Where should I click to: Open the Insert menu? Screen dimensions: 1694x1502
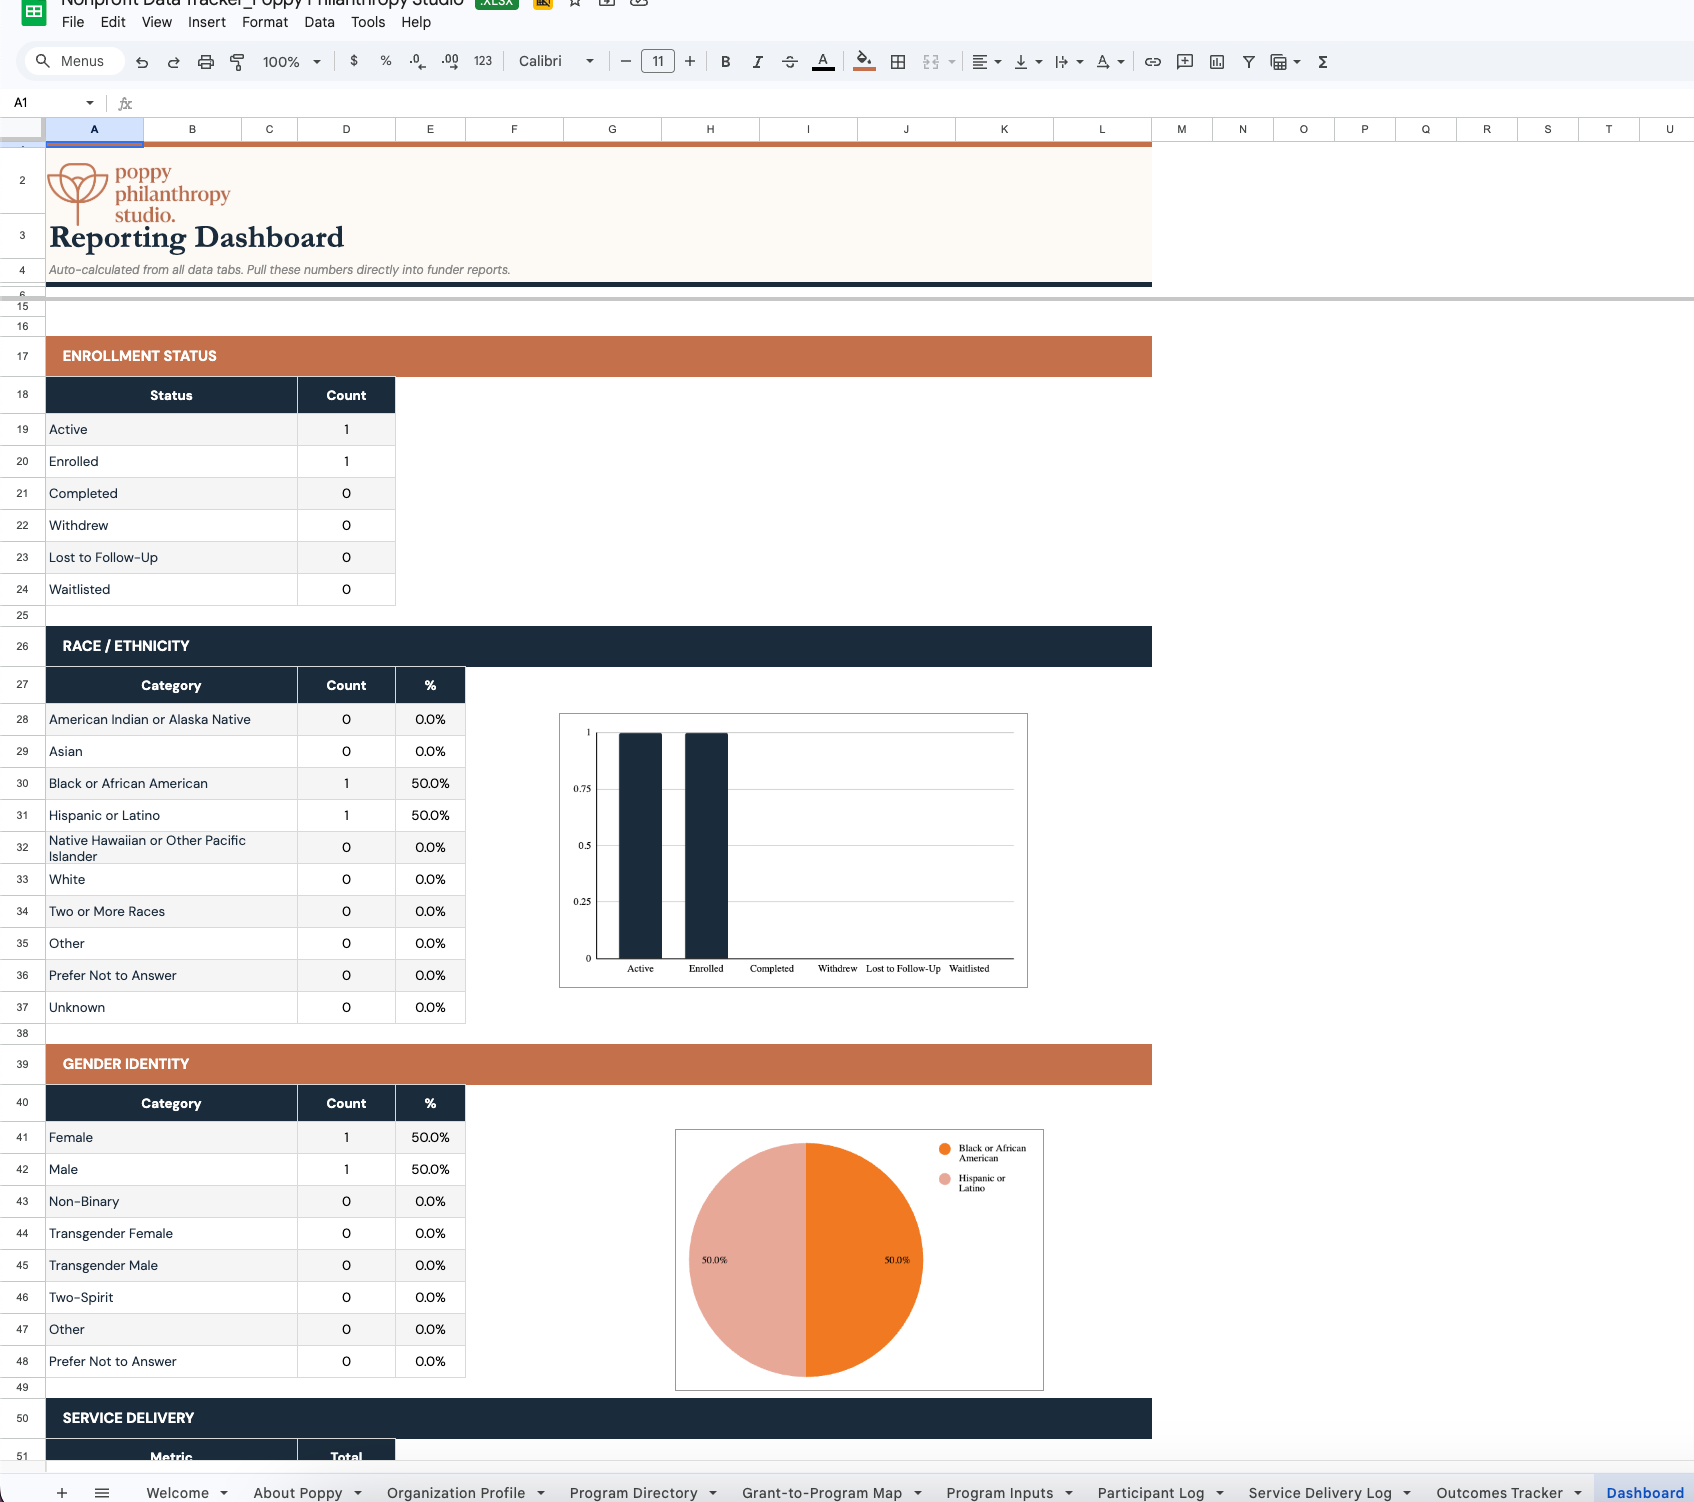[207, 22]
